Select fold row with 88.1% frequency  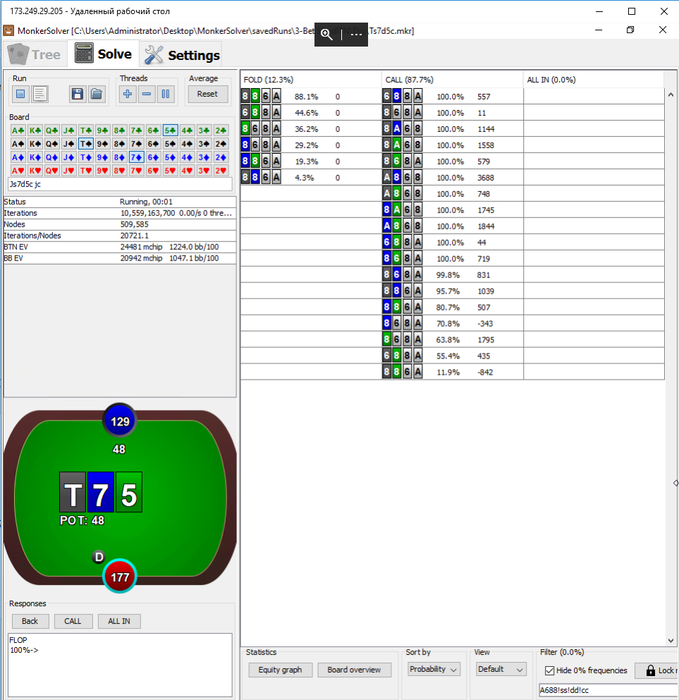coord(311,96)
